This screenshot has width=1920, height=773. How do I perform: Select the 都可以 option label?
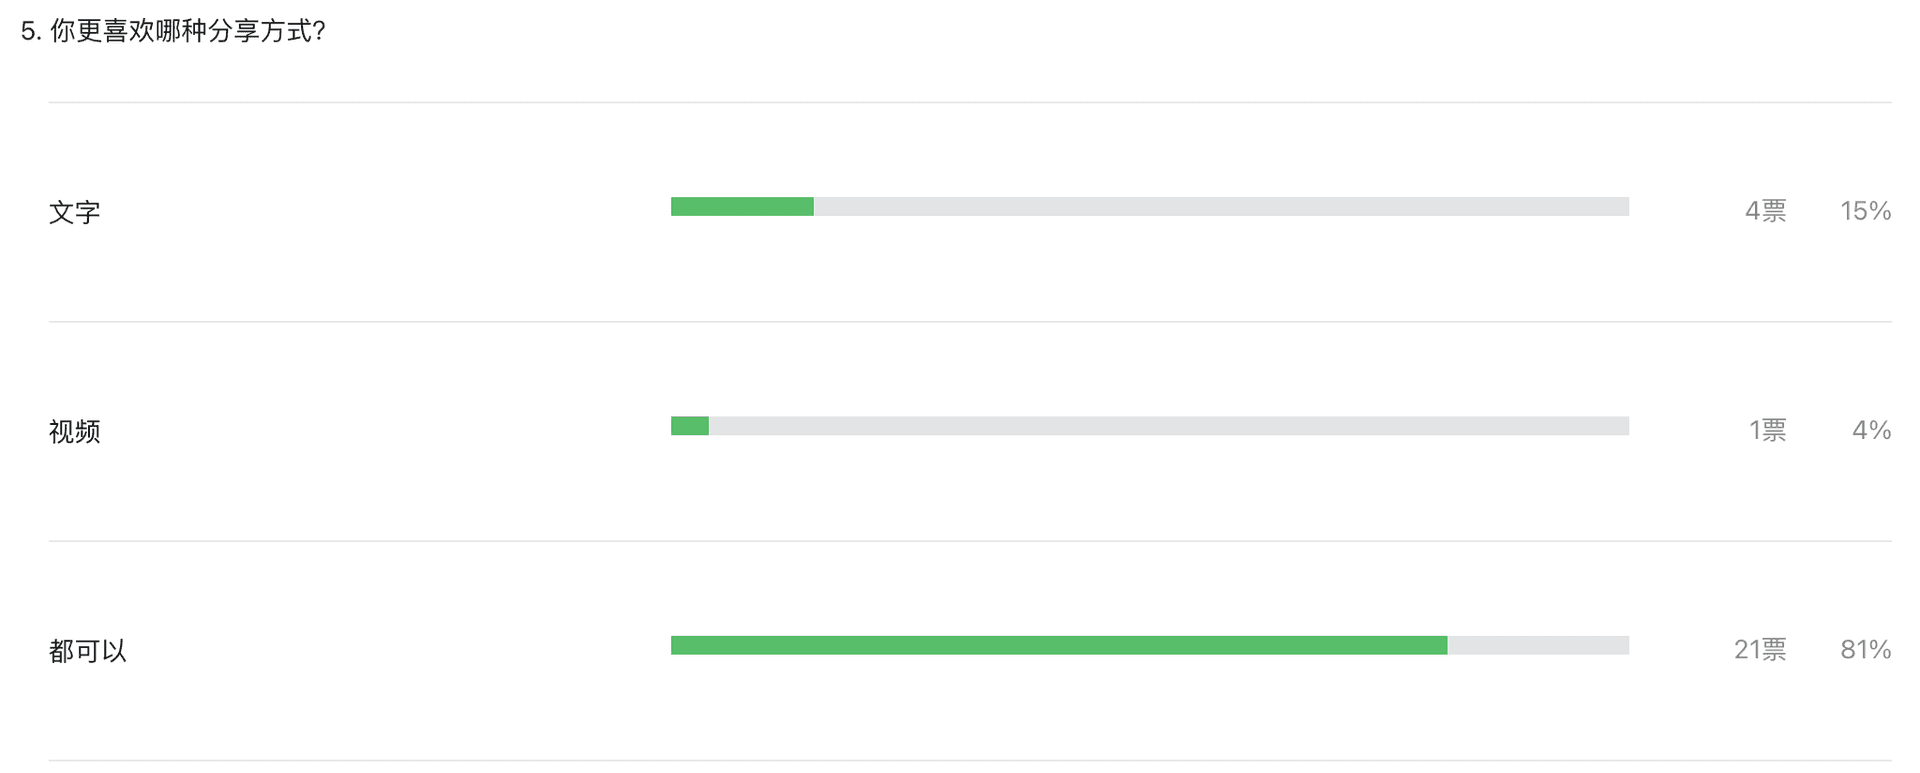tap(88, 651)
